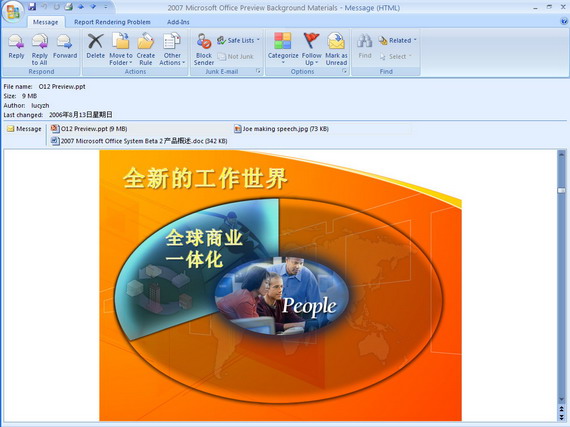Open Options group dialog launcher
Screen dimensions: 570x427
(344, 71)
